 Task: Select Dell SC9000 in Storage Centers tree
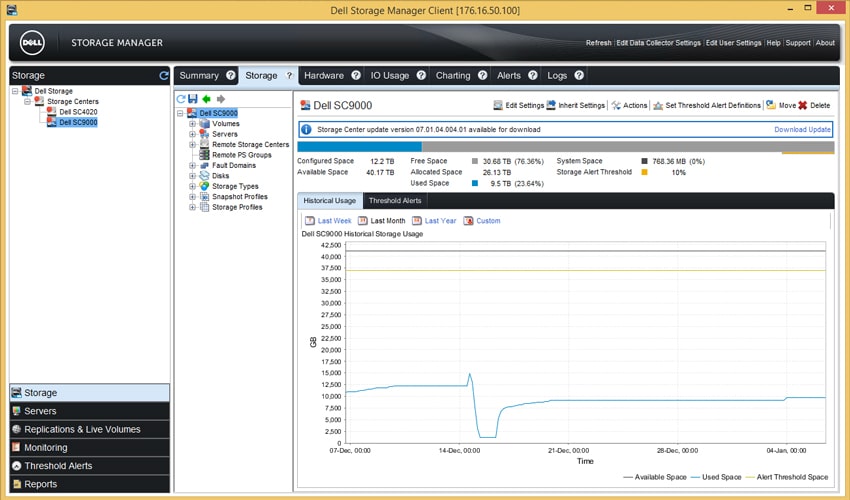[78, 123]
